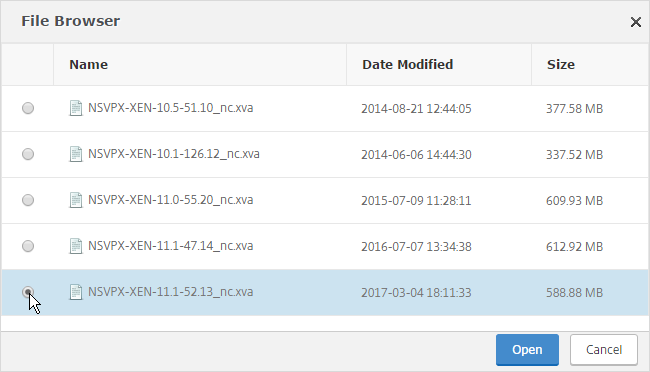Screen dimensions: 650x372
Task: Click the file icon for NSVPX-XEN-11.1-47.14_nc.xva
Action: (x=75, y=246)
